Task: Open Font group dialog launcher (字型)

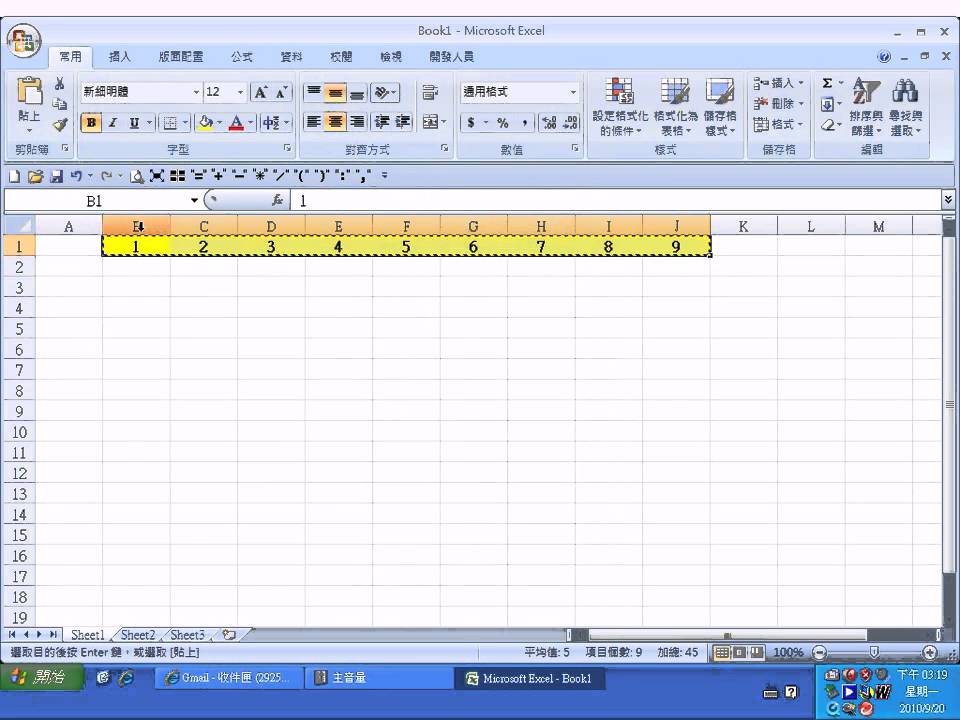Action: click(287, 148)
